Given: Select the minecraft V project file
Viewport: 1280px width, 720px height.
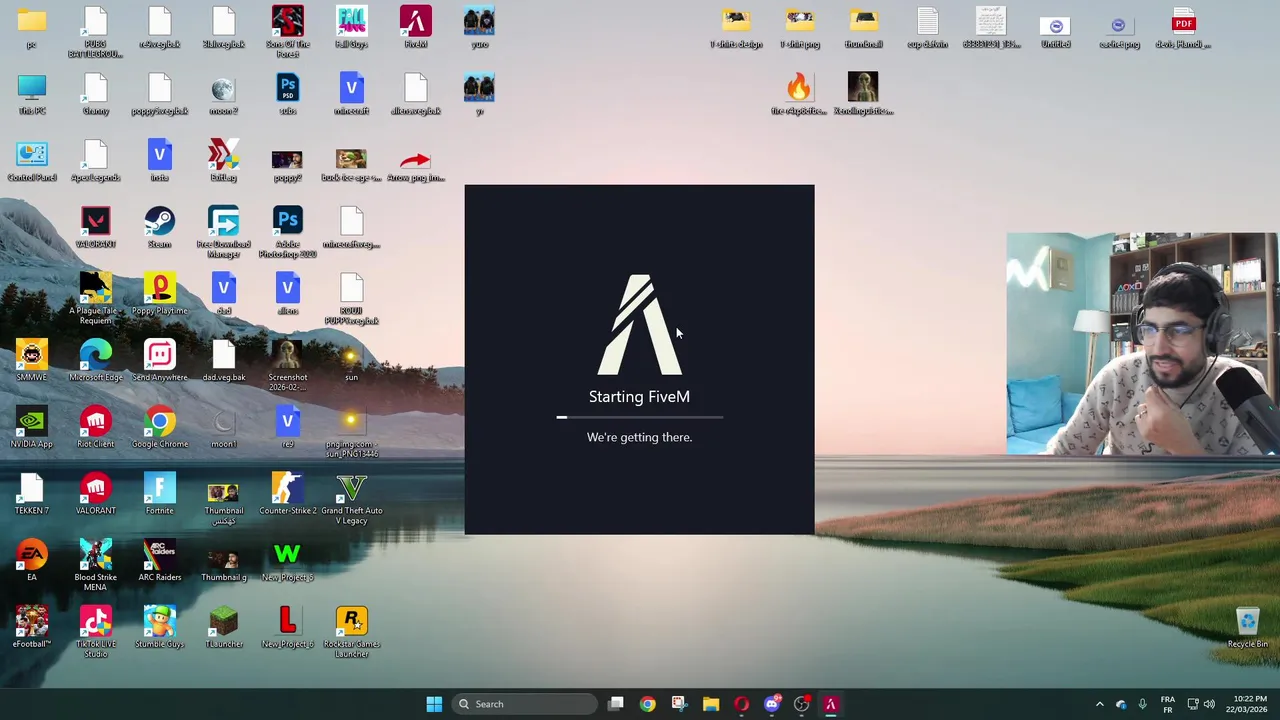Looking at the screenshot, I should coord(351,94).
